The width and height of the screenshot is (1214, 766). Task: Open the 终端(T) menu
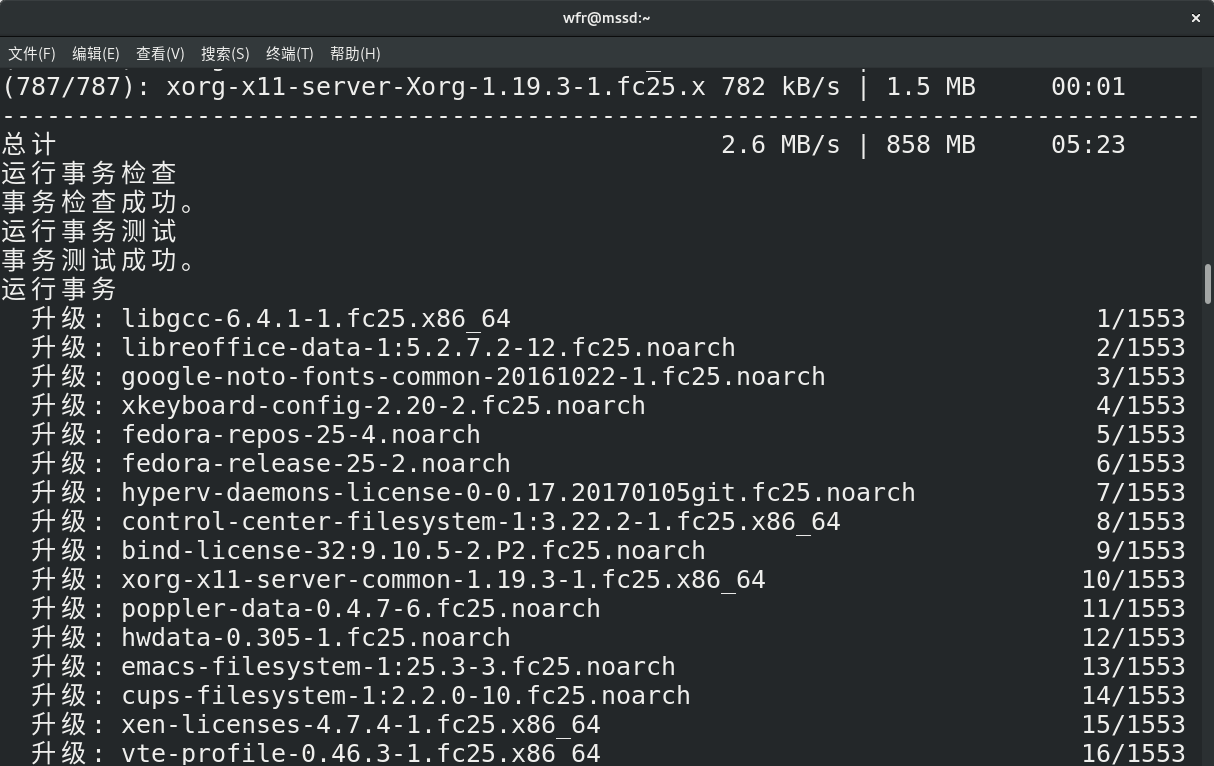pyautogui.click(x=290, y=54)
